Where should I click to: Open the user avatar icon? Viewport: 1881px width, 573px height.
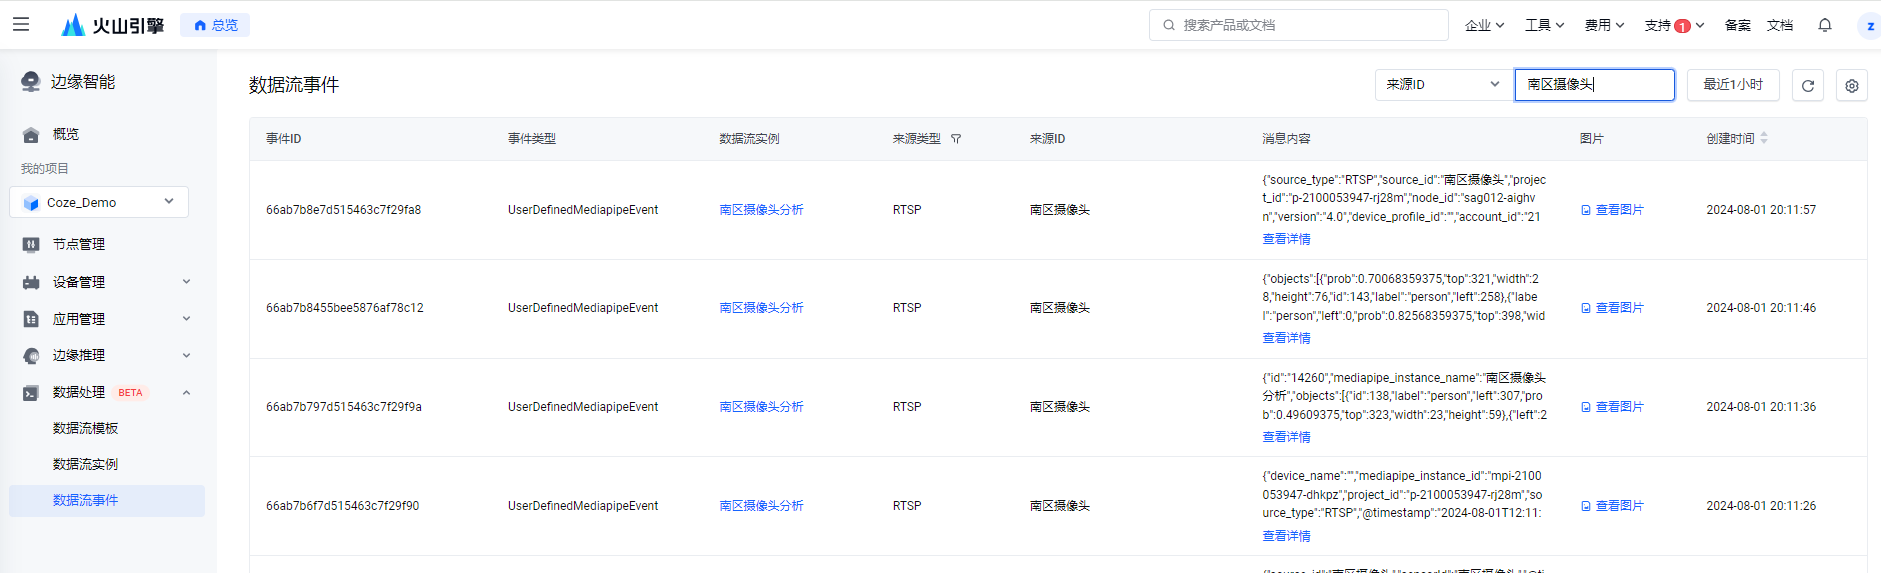pos(1869,25)
